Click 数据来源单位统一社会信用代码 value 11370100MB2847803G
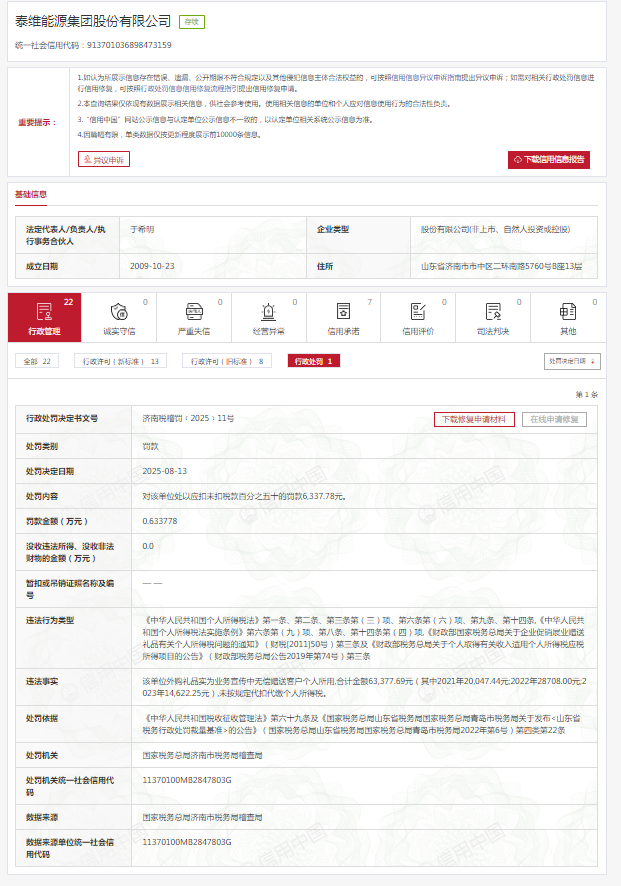Viewport: 621px width, 886px height. click(187, 842)
